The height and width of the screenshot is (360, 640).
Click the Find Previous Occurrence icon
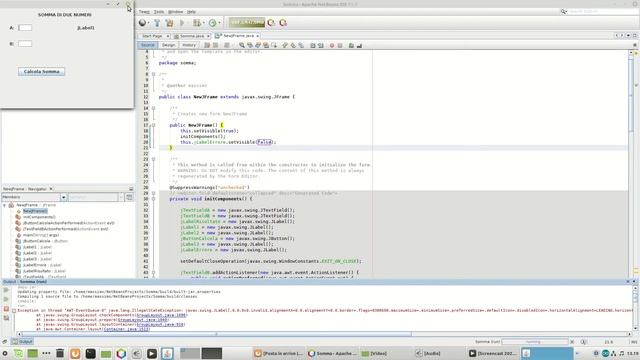(x=250, y=45)
